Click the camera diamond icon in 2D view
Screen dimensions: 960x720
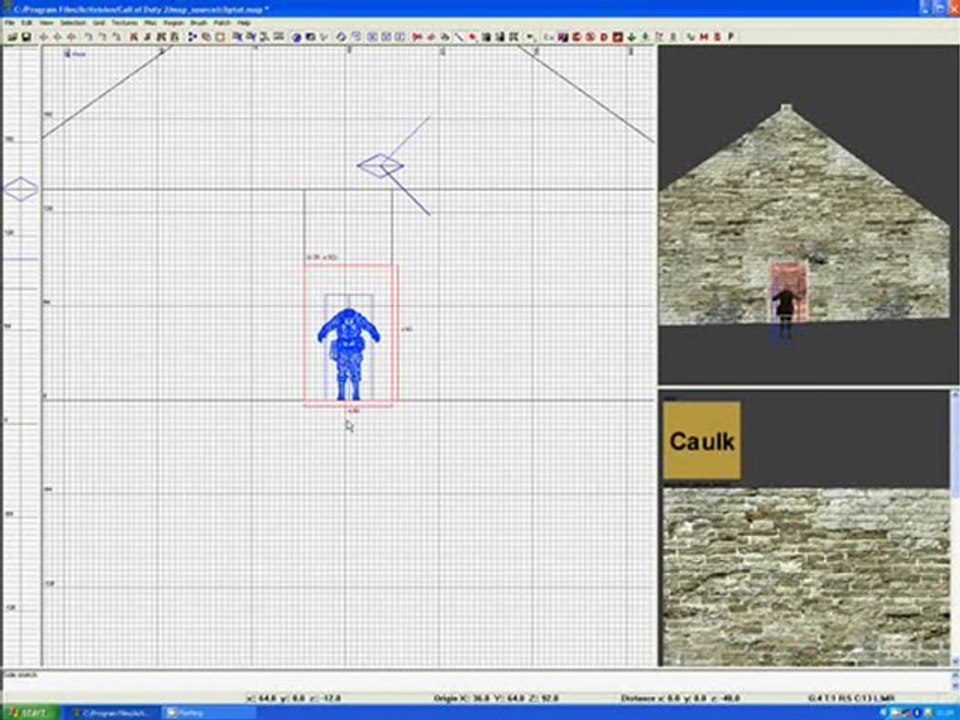tap(380, 165)
